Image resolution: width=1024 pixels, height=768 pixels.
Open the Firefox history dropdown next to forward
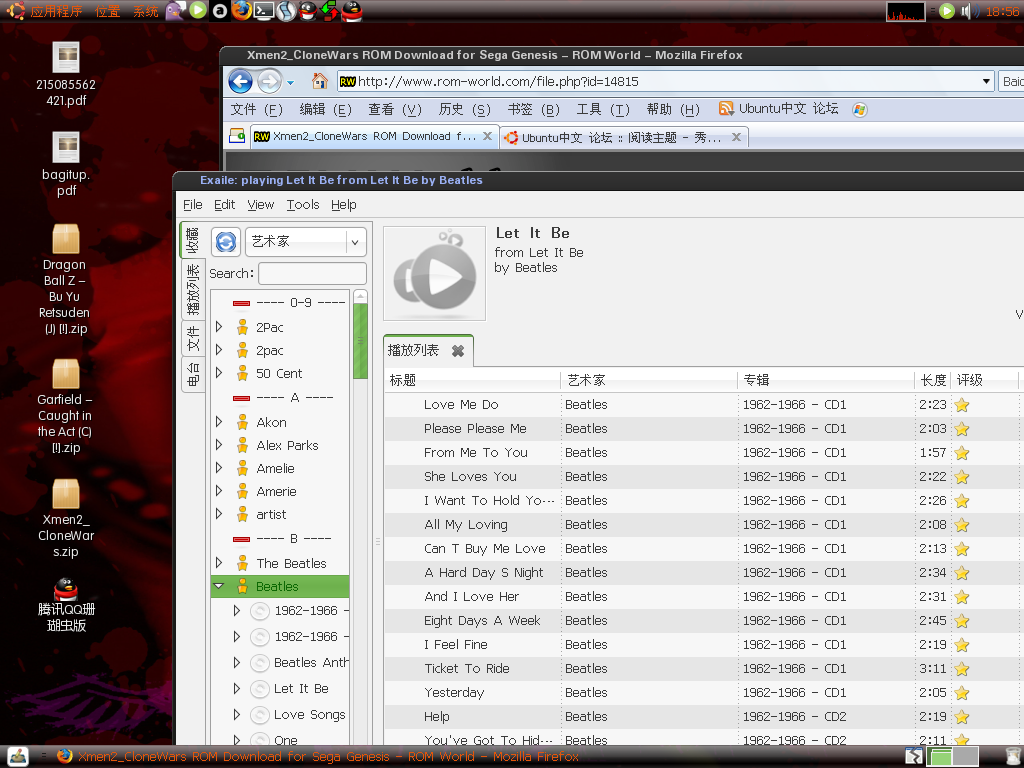pyautogui.click(x=291, y=83)
